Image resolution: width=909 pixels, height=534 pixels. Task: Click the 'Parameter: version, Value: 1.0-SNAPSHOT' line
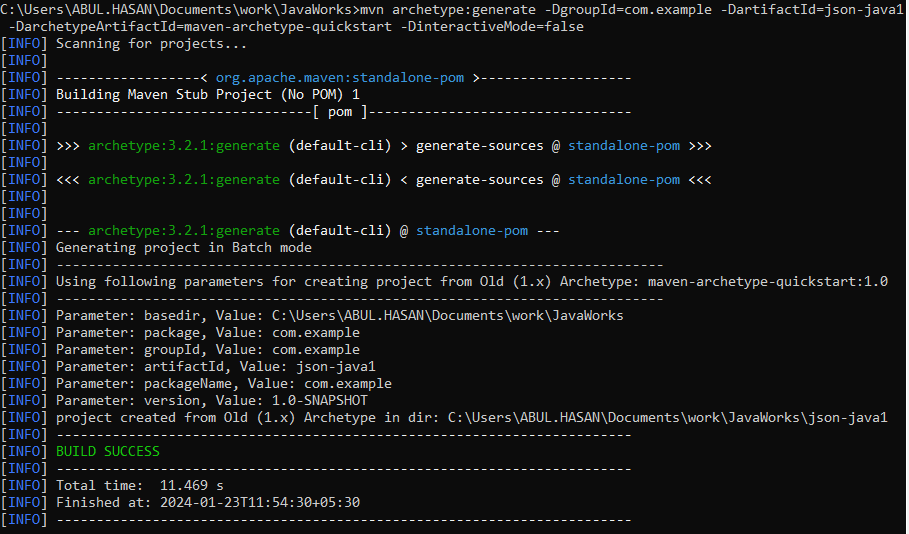coord(212,401)
